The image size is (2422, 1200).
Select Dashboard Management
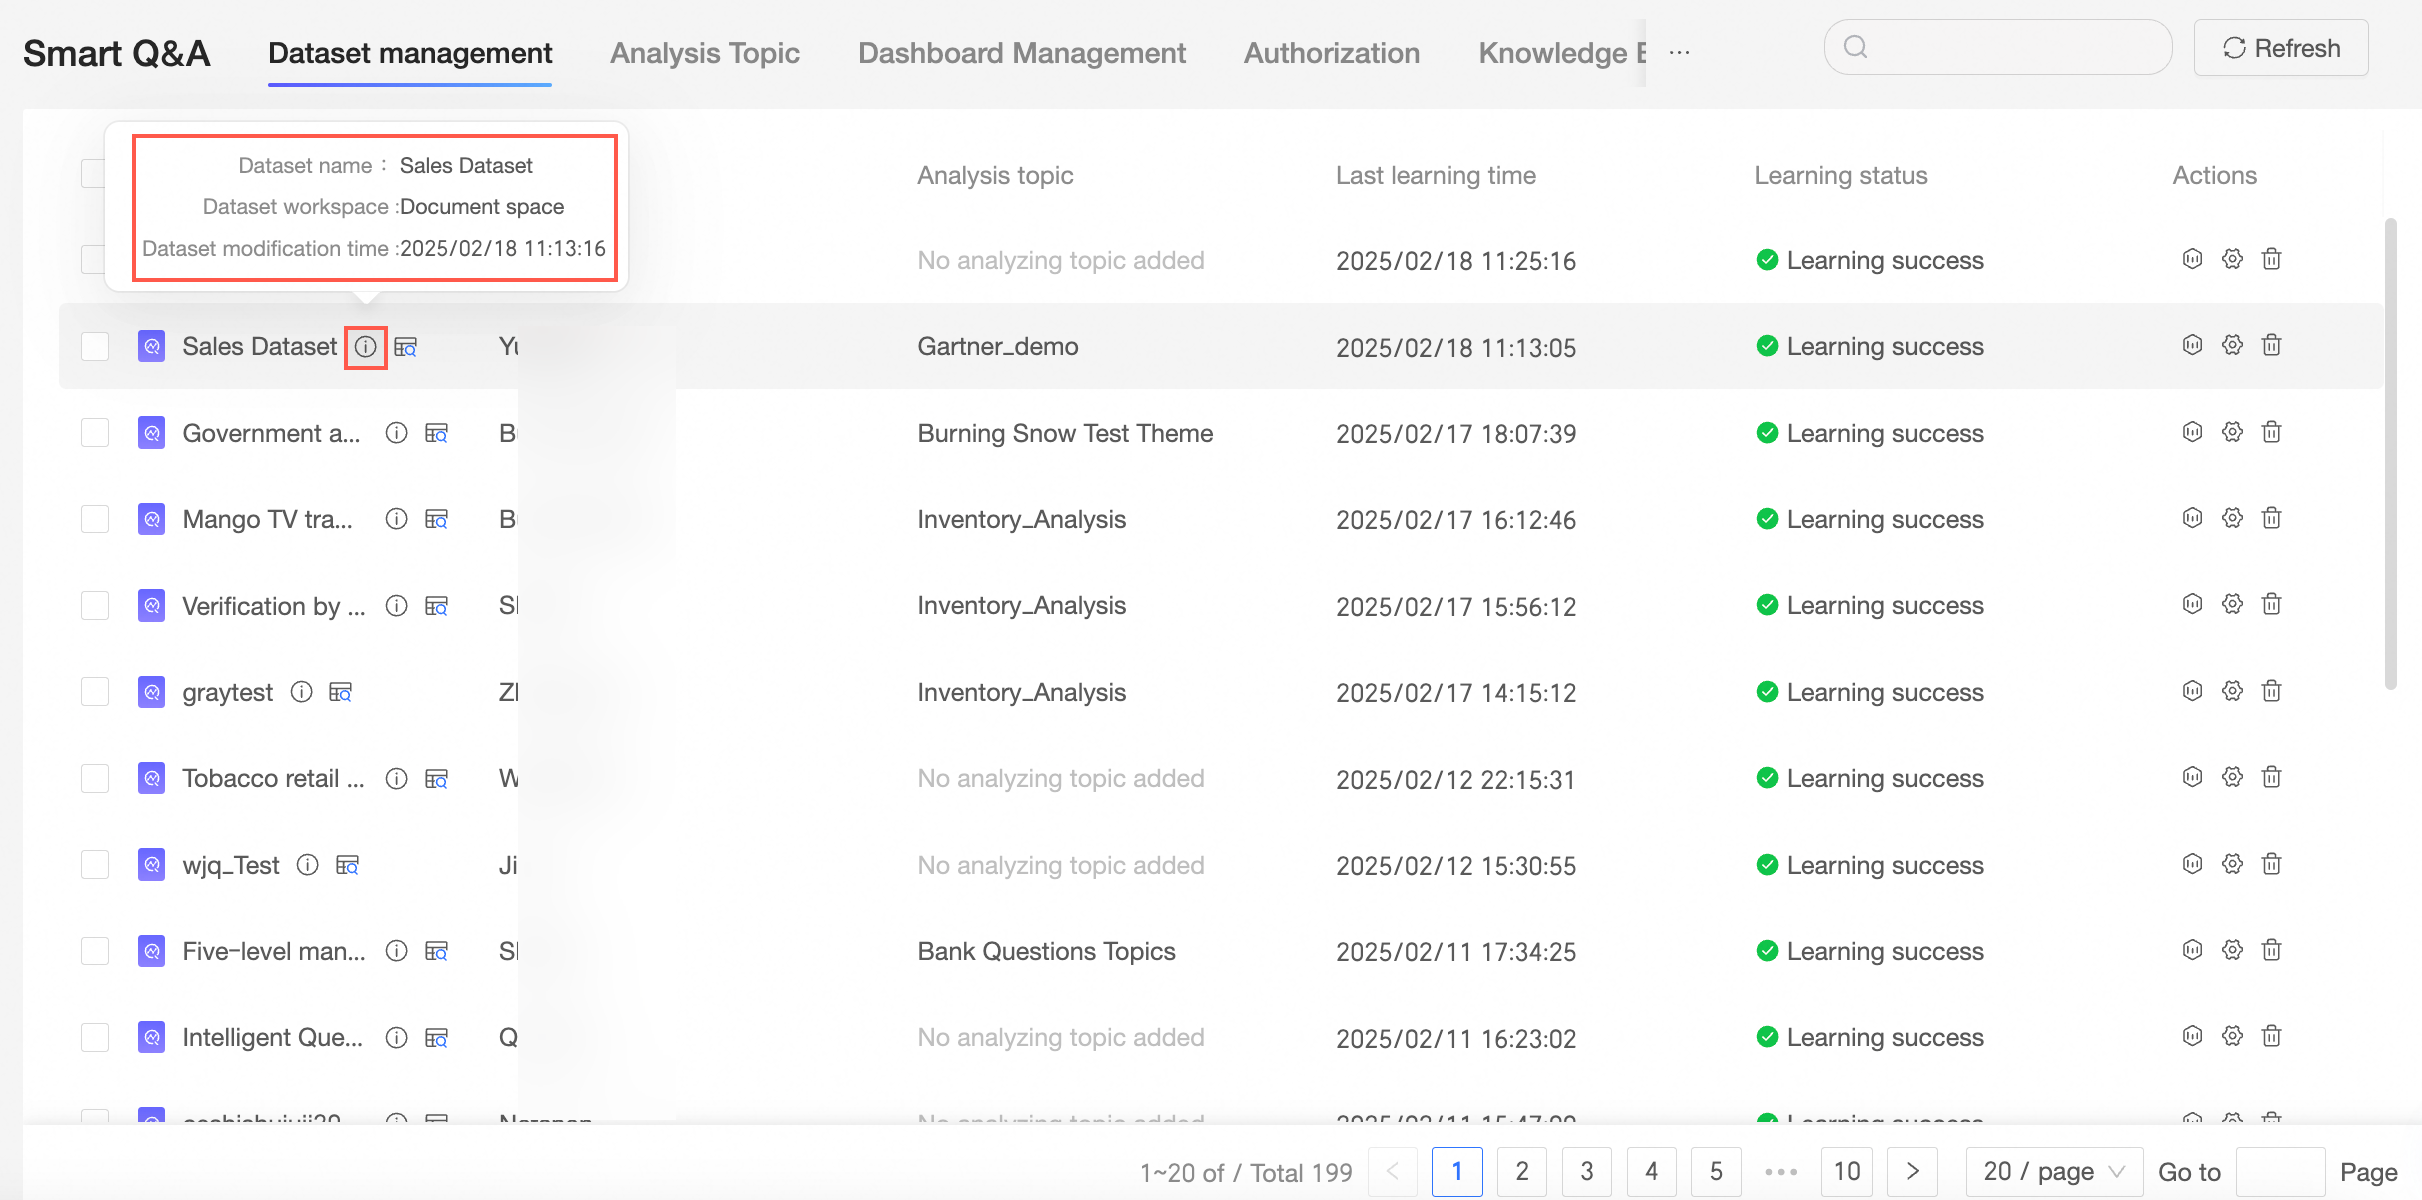click(x=1021, y=53)
